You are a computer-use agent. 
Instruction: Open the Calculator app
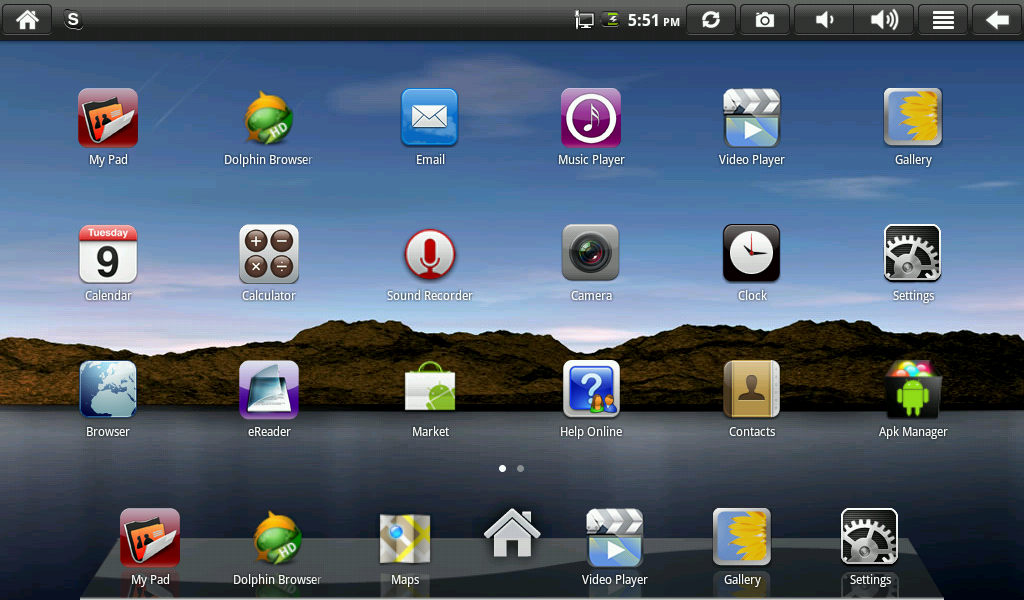(268, 254)
